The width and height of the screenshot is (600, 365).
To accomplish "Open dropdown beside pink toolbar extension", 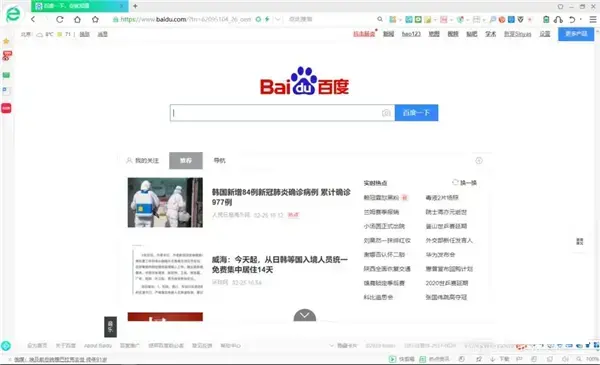I will click(452, 19).
